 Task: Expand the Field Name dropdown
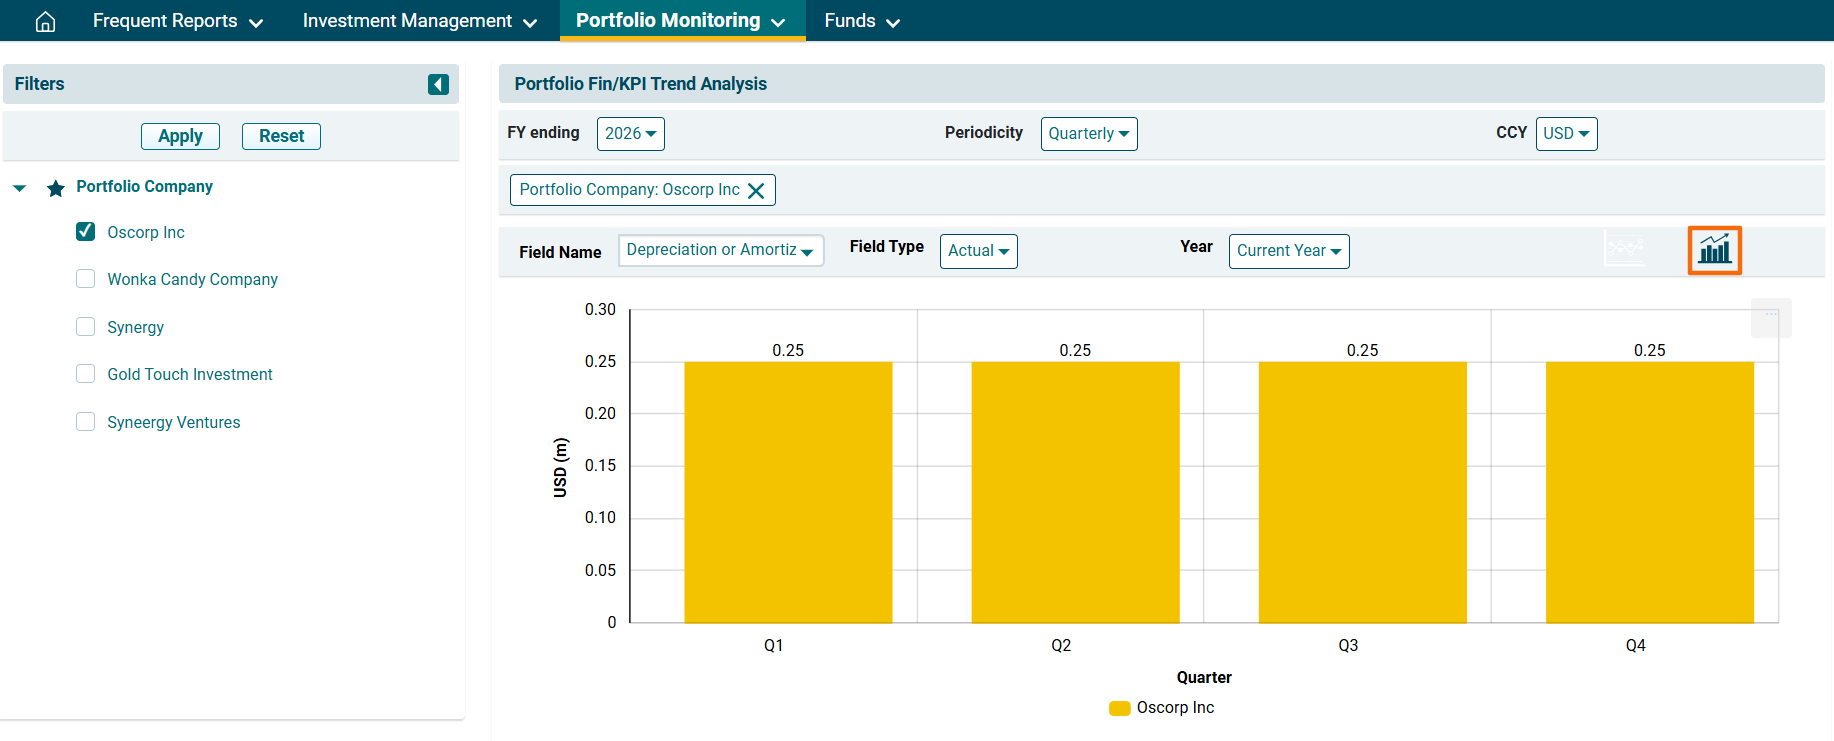(720, 250)
